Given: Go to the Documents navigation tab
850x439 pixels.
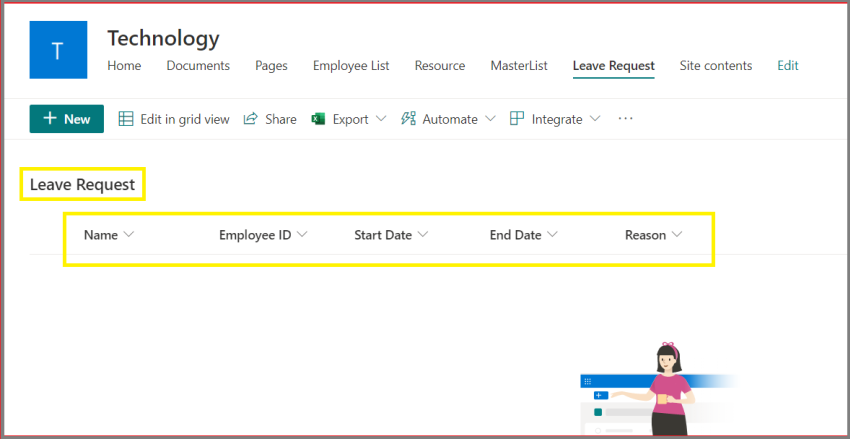Looking at the screenshot, I should pyautogui.click(x=198, y=66).
